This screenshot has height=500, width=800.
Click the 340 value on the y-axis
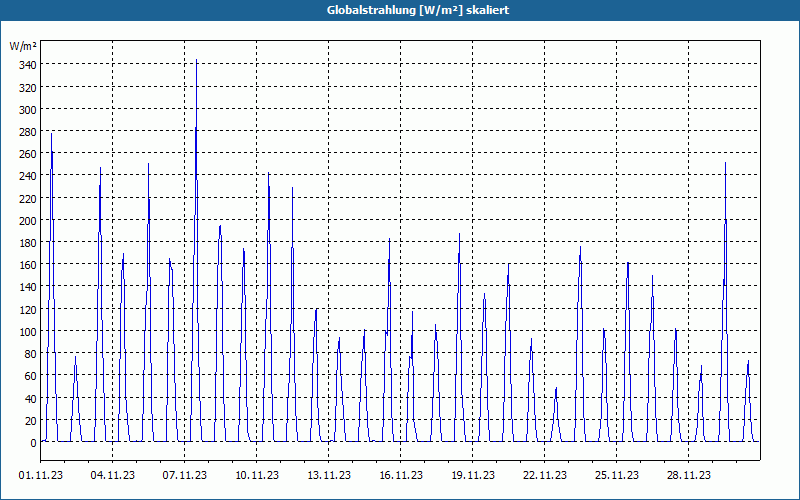point(28,65)
